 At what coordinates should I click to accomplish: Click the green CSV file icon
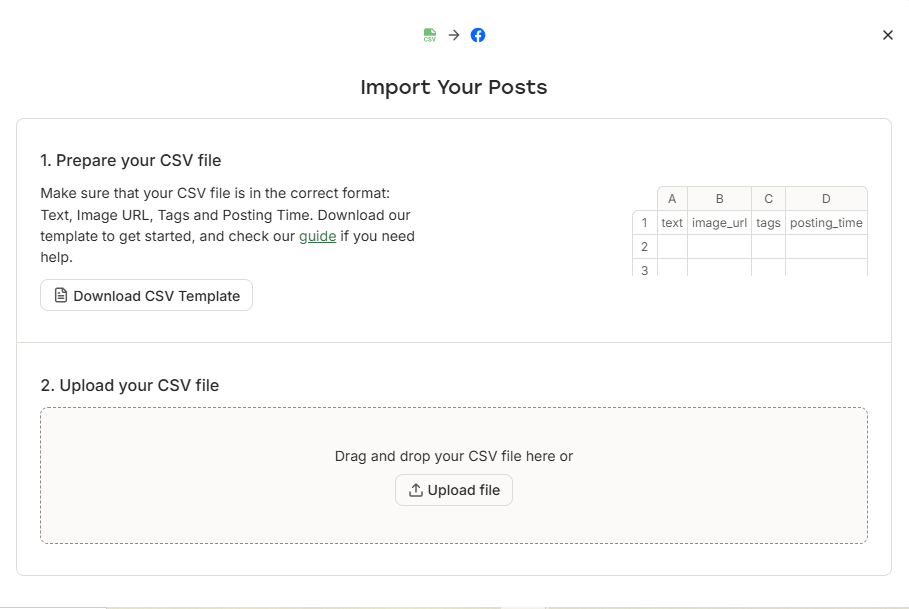pyautogui.click(x=430, y=35)
